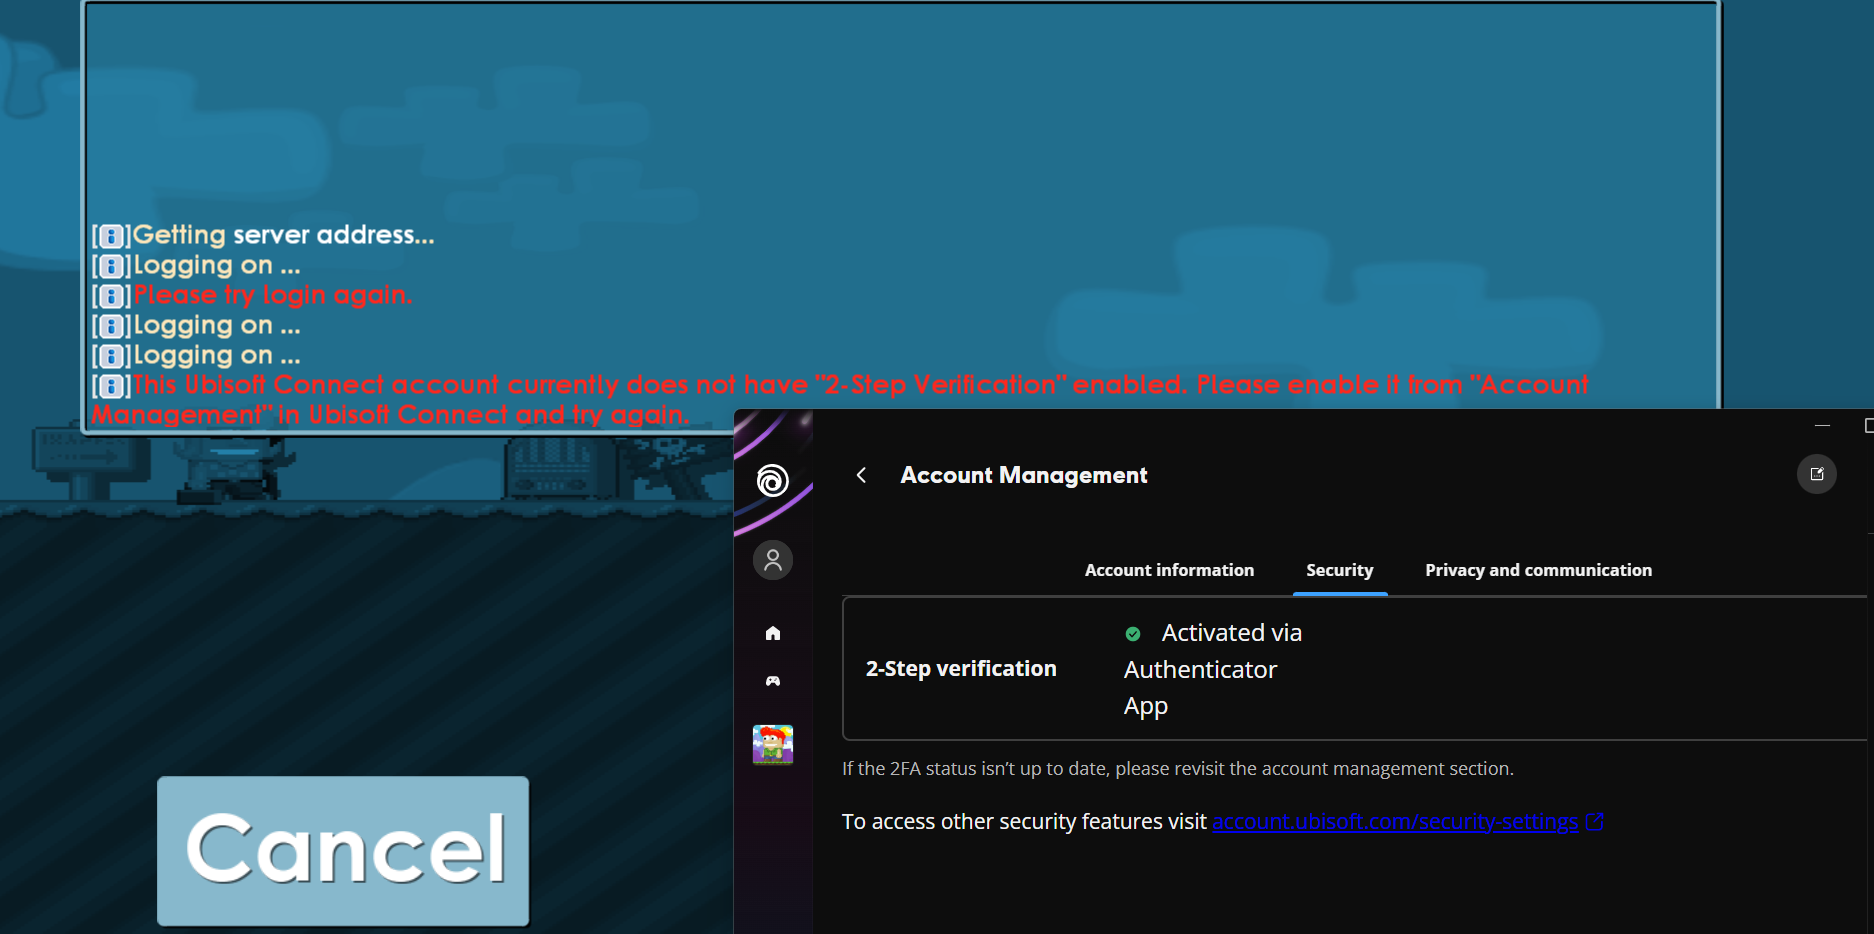Cancel the Growtopia login attempt
The height and width of the screenshot is (934, 1874).
[x=343, y=851]
